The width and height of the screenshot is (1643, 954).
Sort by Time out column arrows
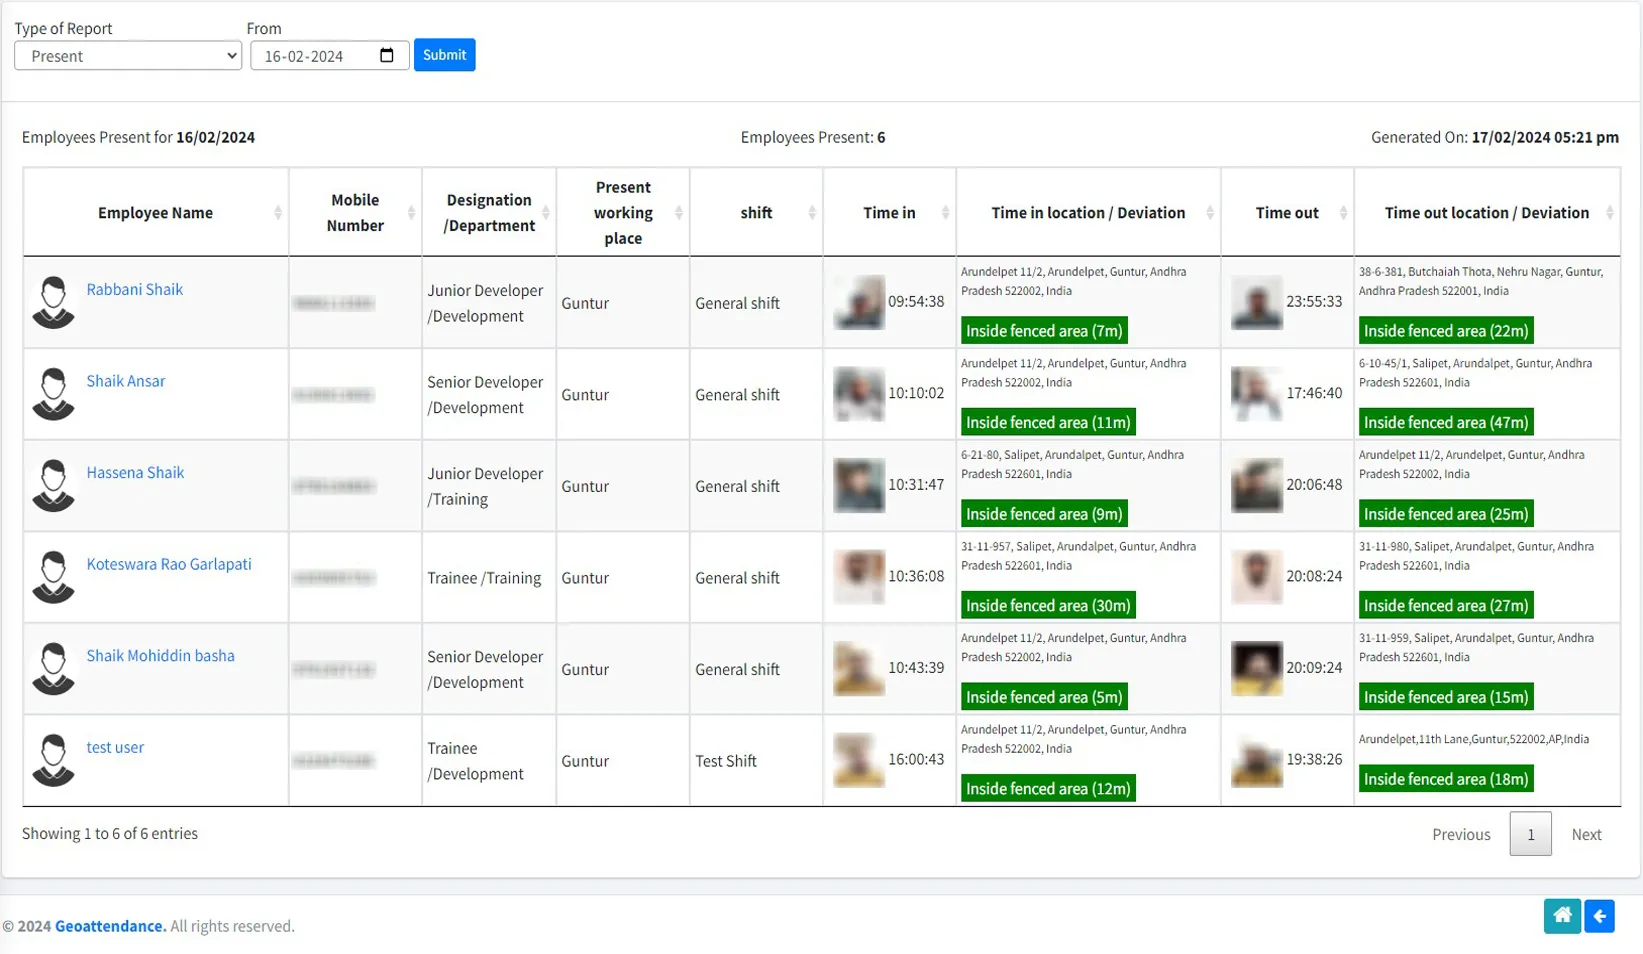click(1342, 213)
